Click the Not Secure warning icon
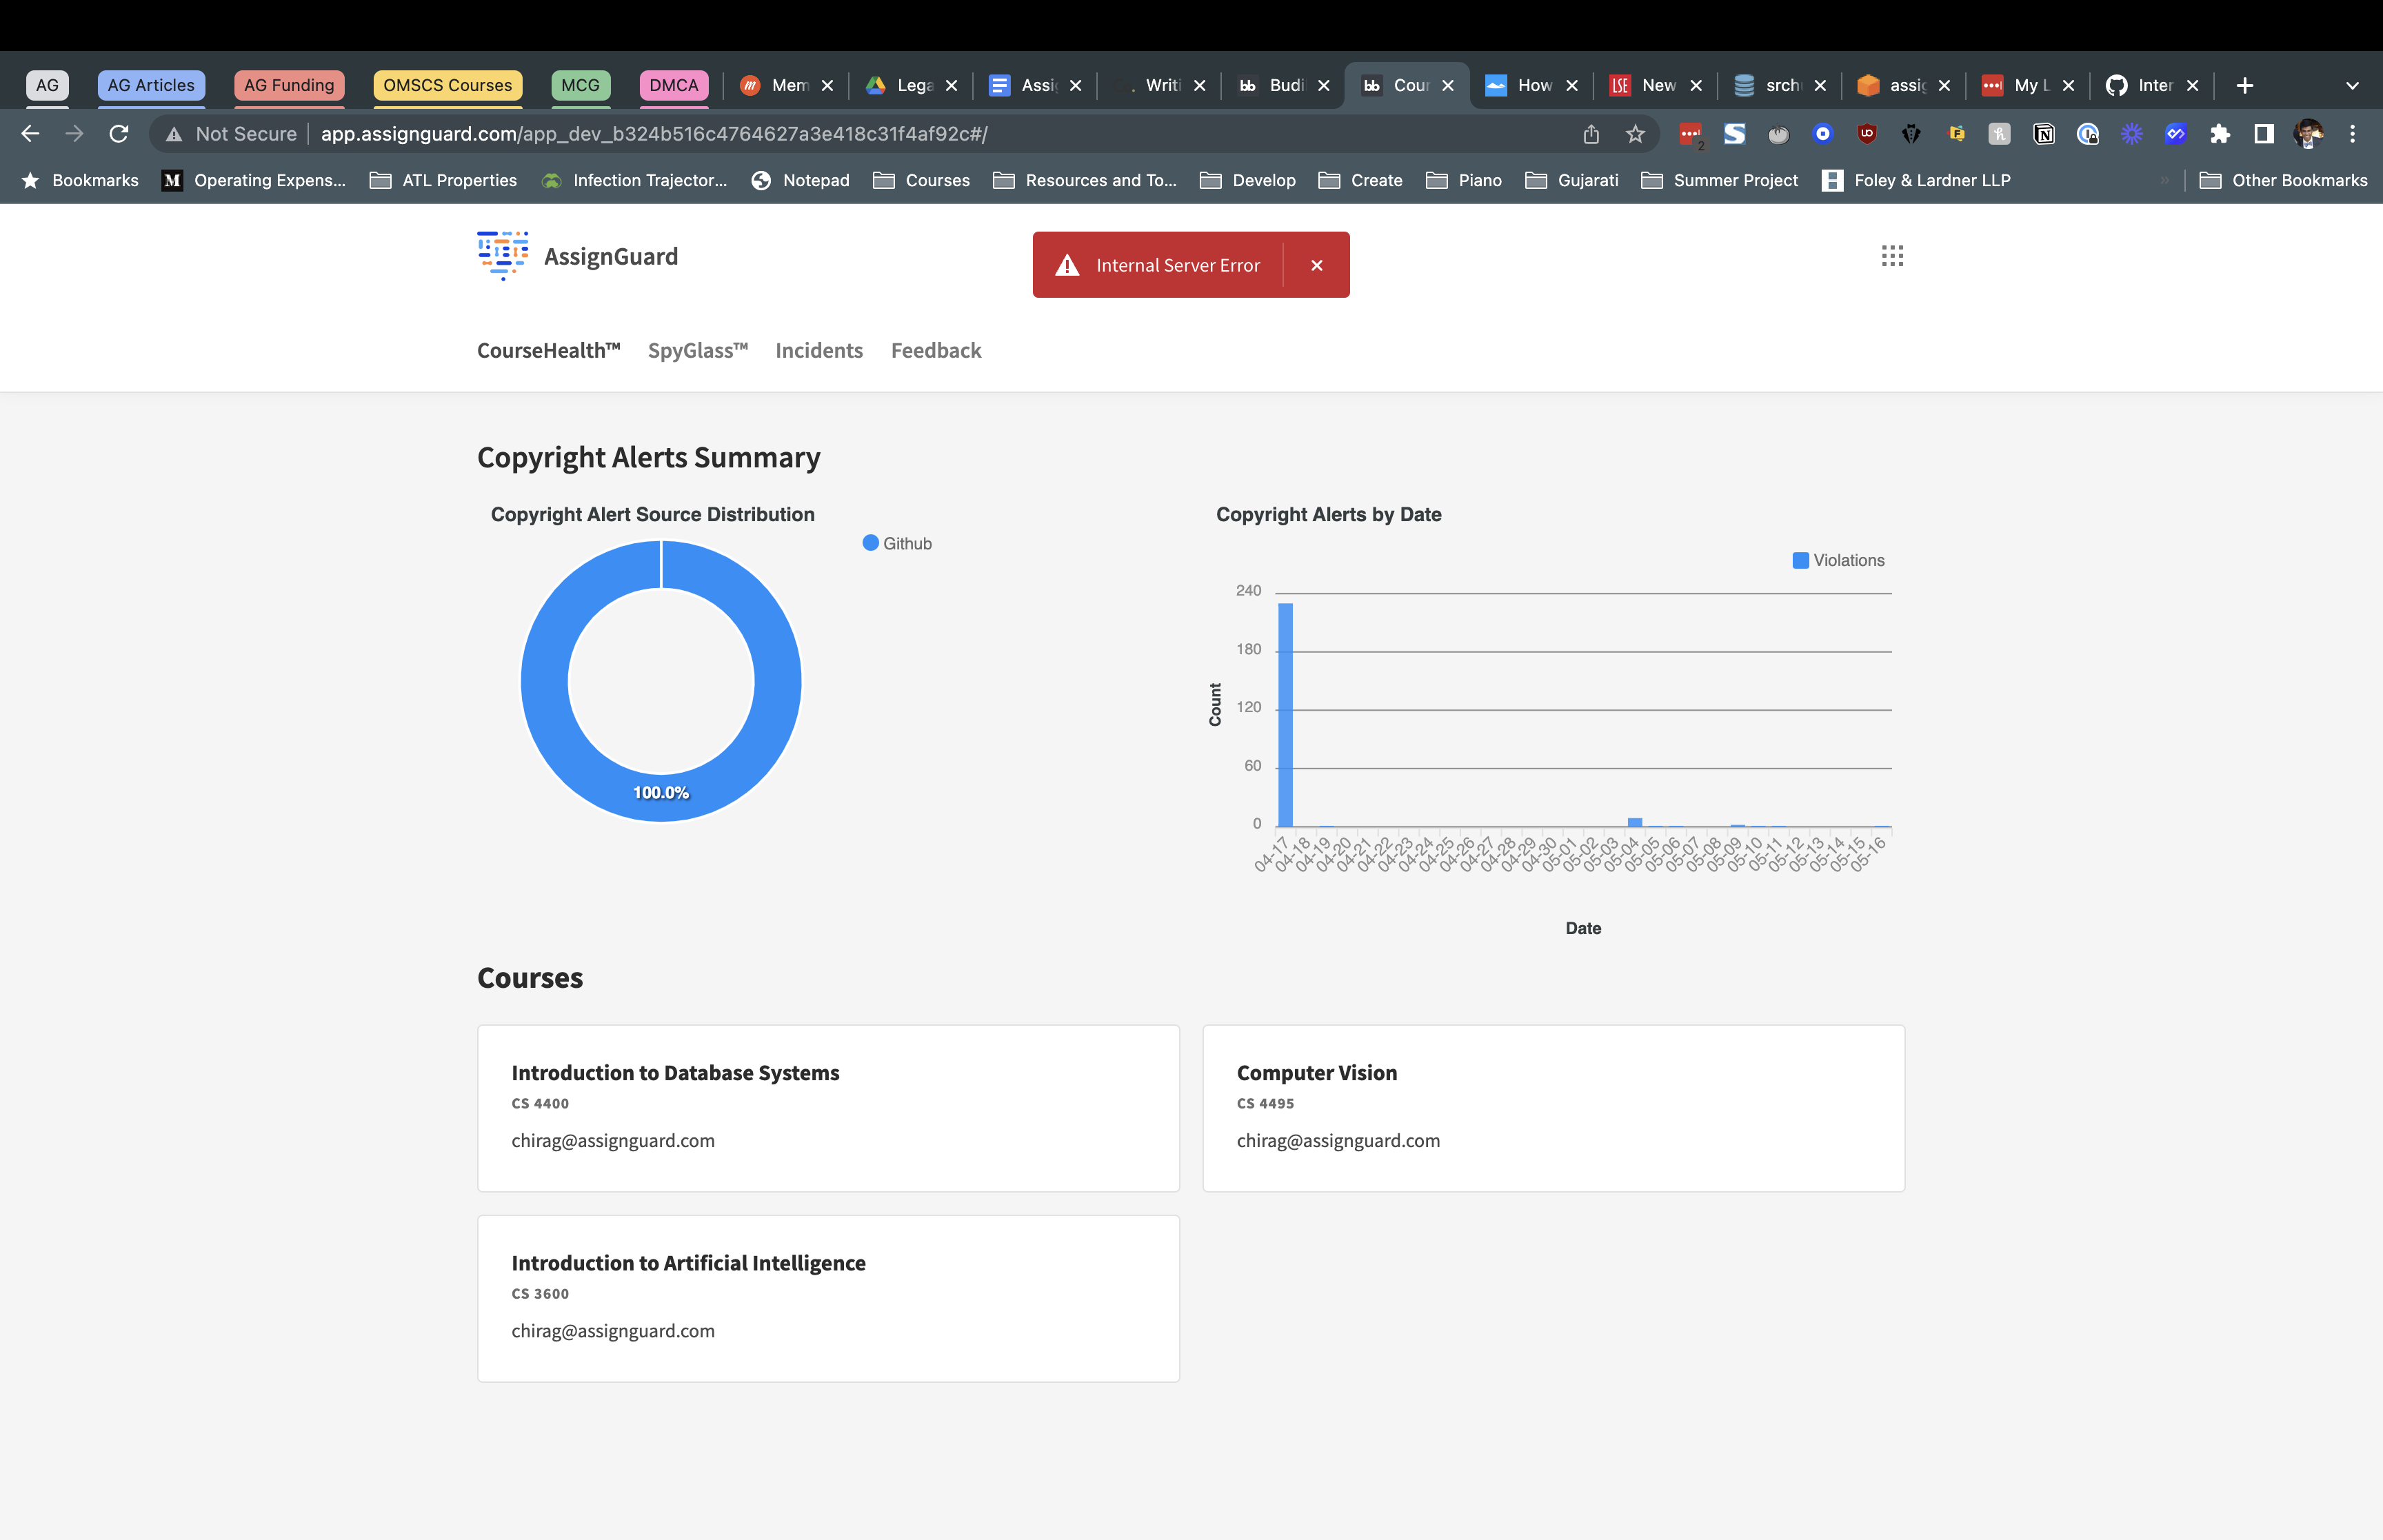The height and width of the screenshot is (1540, 2383). coord(174,134)
